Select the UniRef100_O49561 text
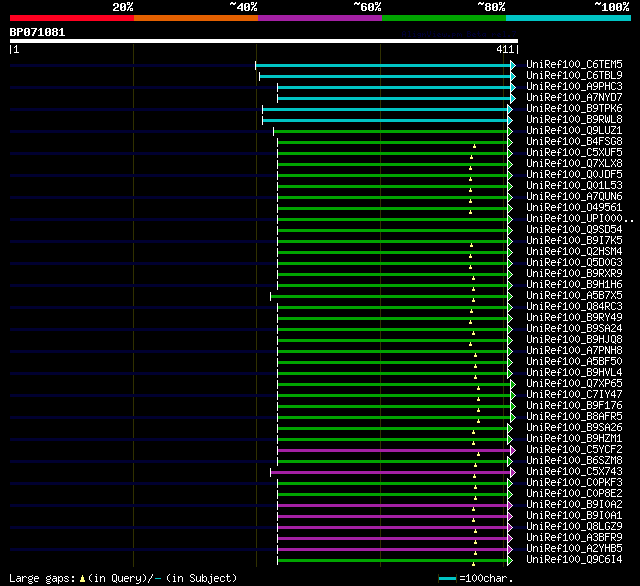Viewport: 640px width, 586px height. click(574, 208)
